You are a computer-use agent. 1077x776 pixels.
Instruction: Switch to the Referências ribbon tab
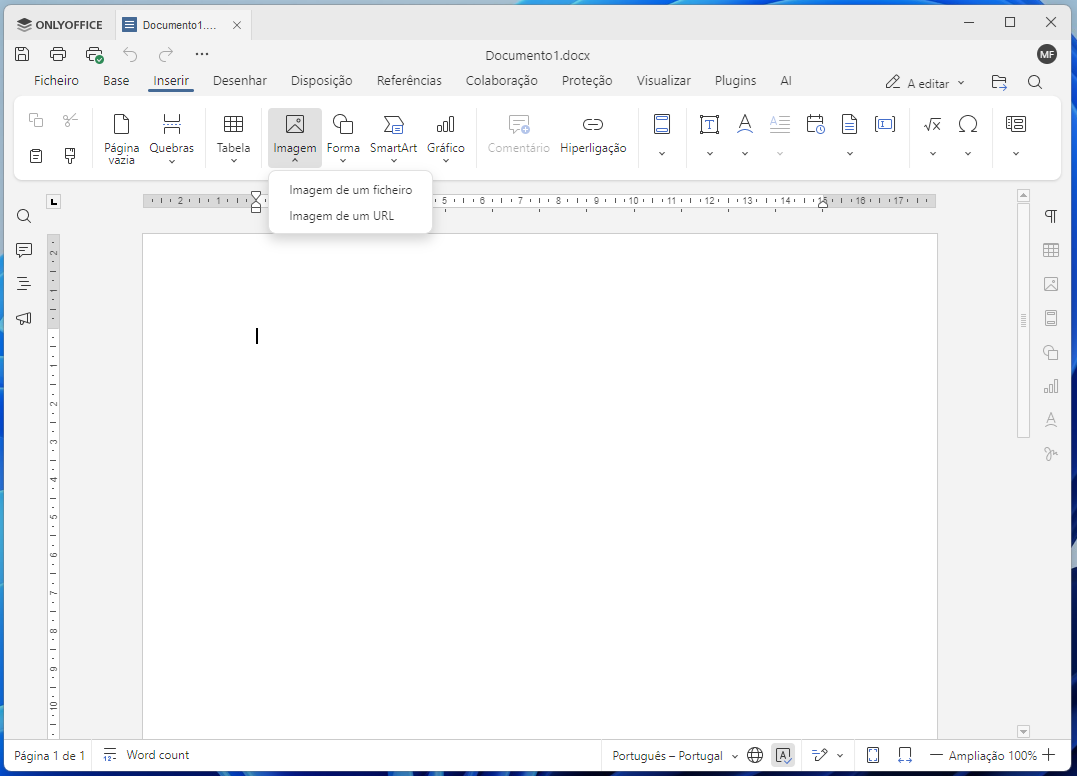pyautogui.click(x=409, y=80)
